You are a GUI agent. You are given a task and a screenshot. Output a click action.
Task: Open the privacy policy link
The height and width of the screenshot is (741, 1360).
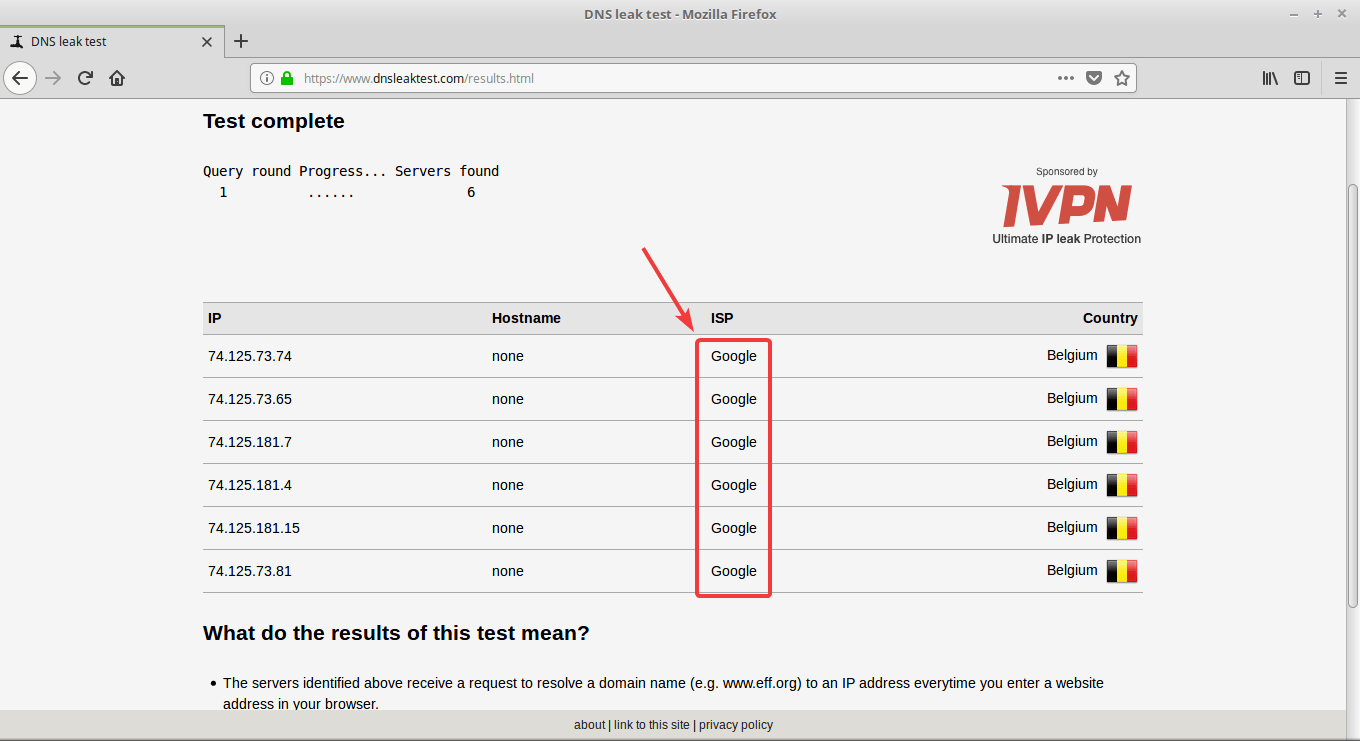pyautogui.click(x=735, y=725)
